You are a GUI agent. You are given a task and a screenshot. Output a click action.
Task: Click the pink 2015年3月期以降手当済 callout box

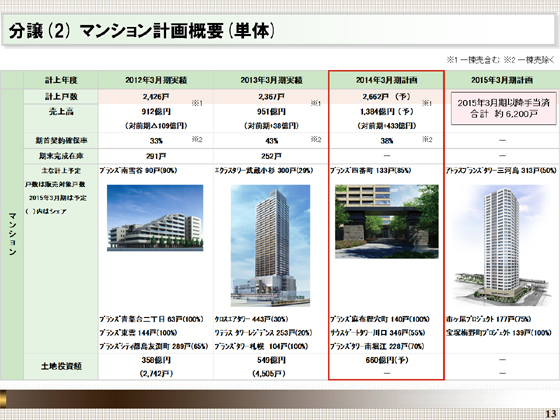pyautogui.click(x=504, y=109)
